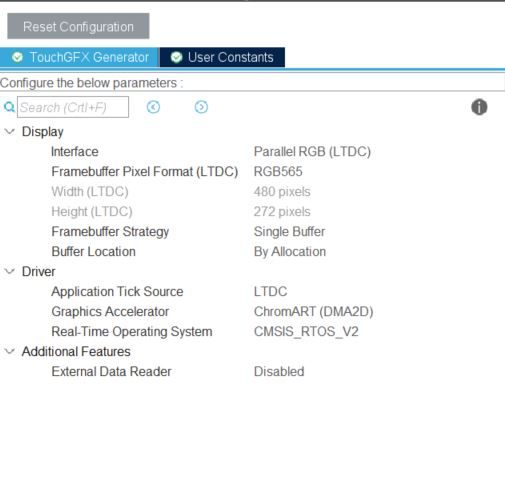The width and height of the screenshot is (505, 502).
Task: Open the CMSIS_RTOS_V2 value
Action: click(306, 332)
